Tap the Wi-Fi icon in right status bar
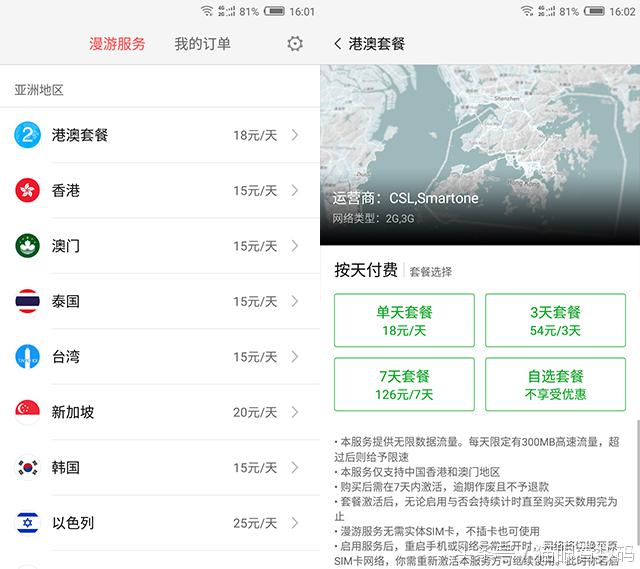Image resolution: width=640 pixels, height=569 pixels. (527, 11)
